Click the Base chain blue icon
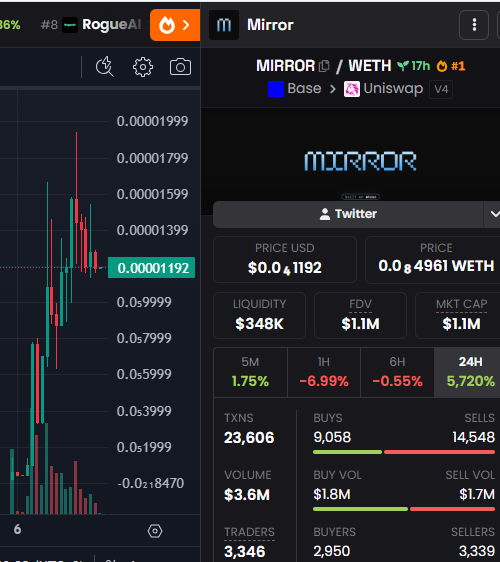 (276, 89)
